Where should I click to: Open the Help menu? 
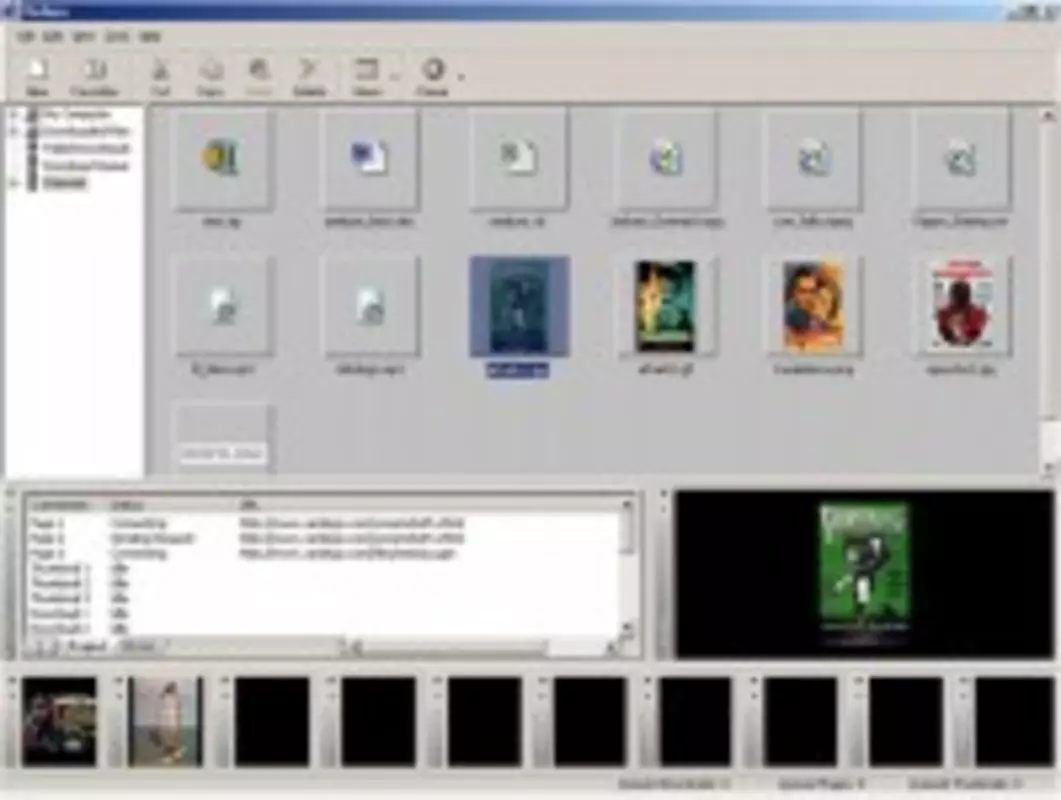(x=150, y=37)
